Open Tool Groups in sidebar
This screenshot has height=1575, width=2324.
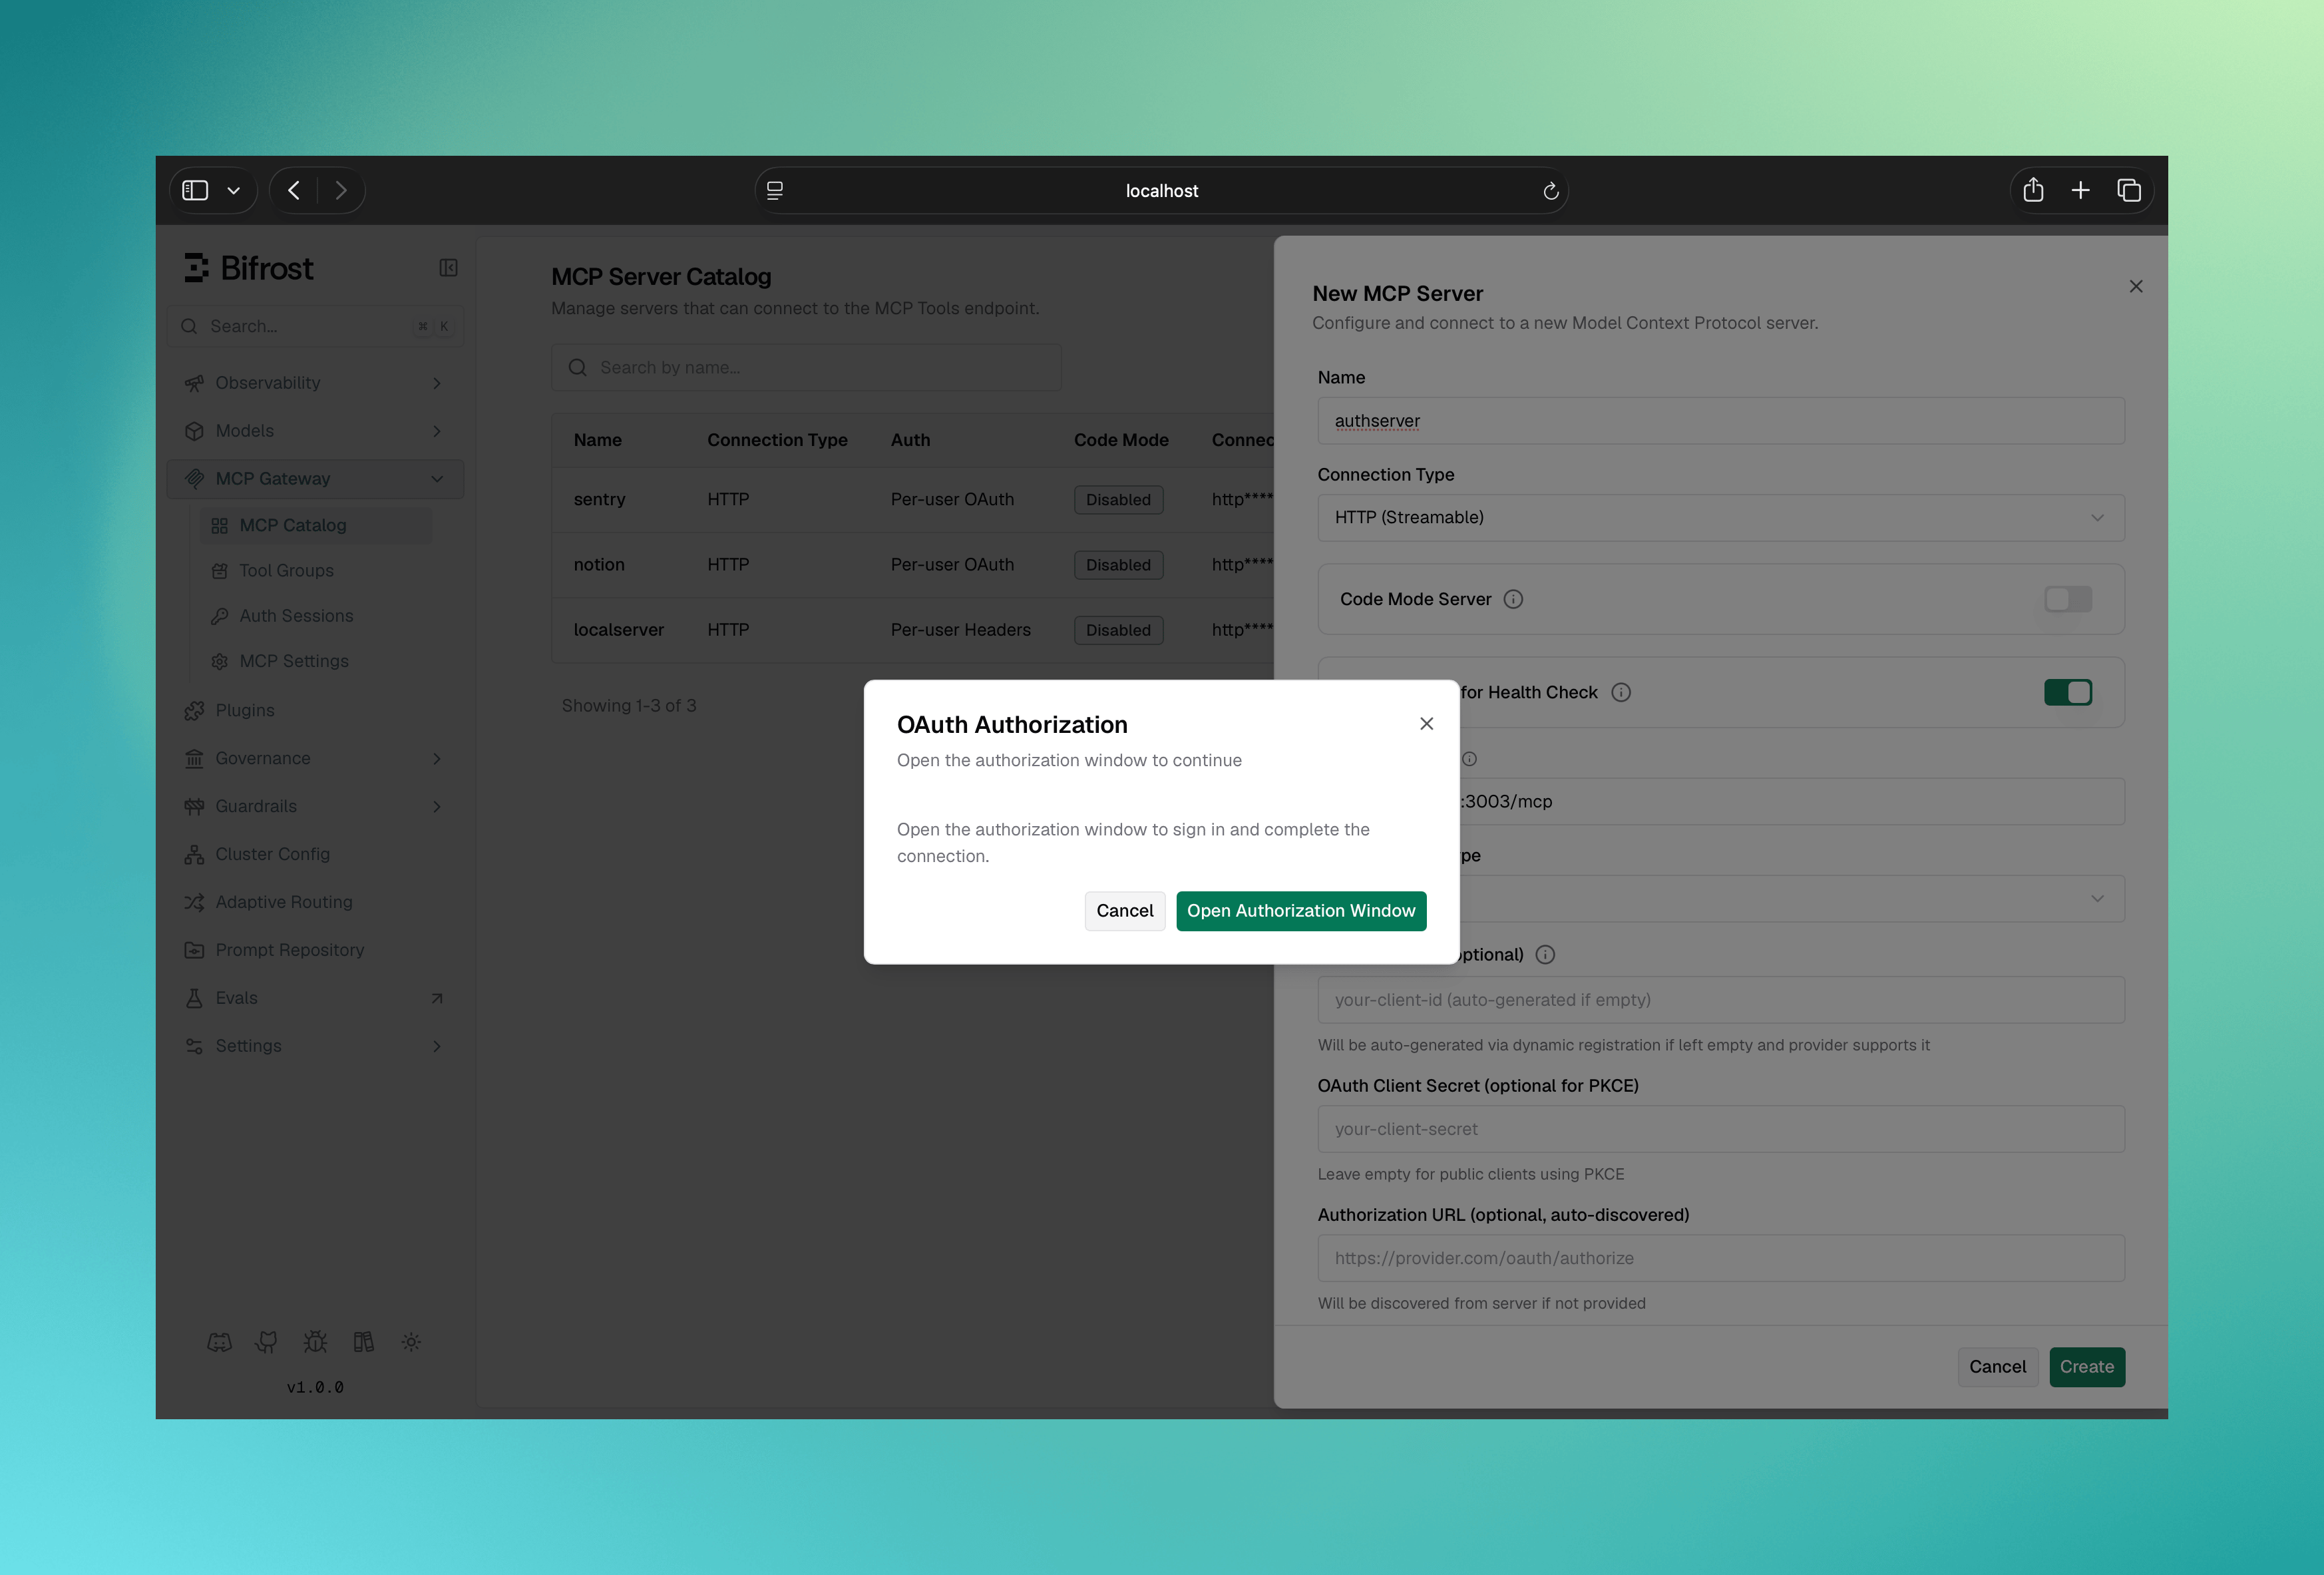click(316, 571)
